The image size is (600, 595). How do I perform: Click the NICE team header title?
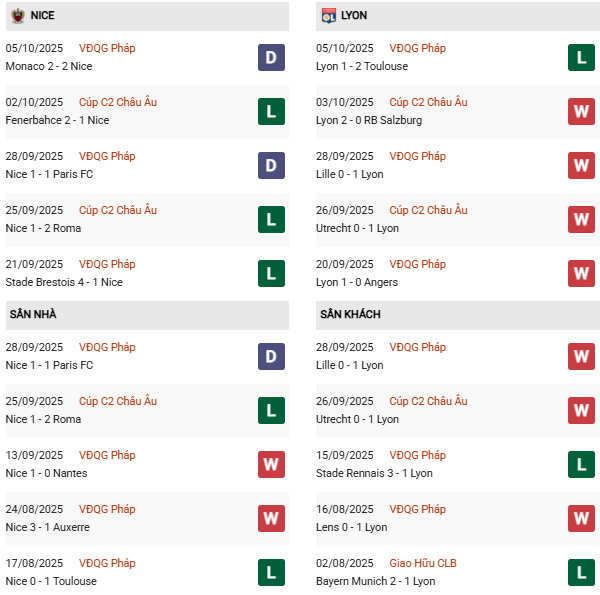(x=43, y=16)
